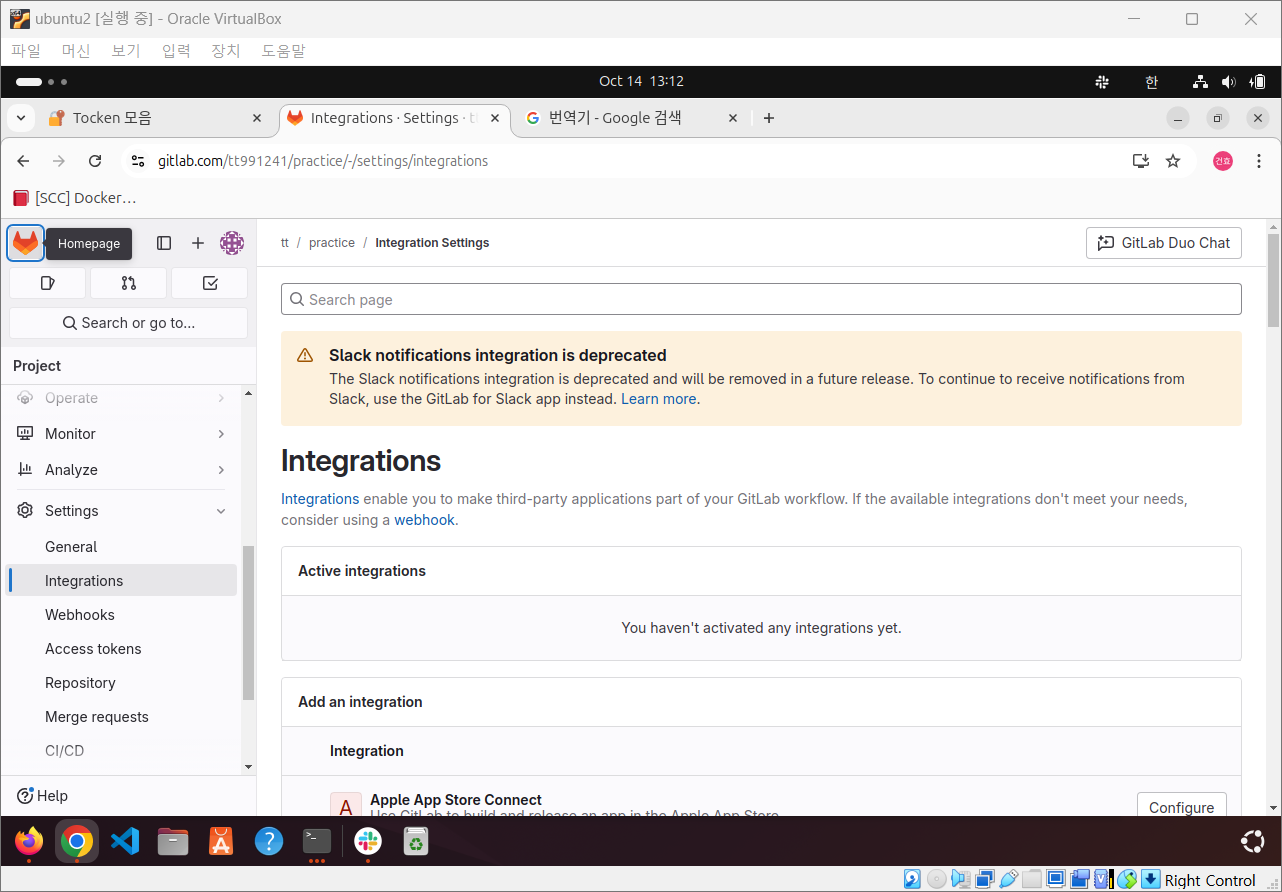
Task: Collapse the Settings sidebar section
Action: tap(123, 511)
